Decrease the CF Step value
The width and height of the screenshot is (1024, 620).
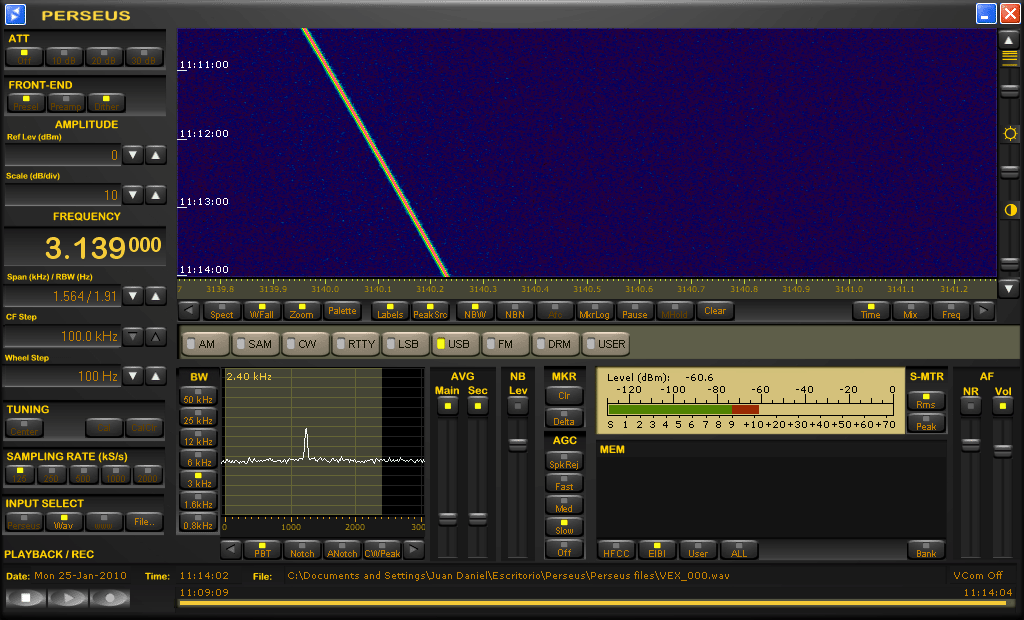pyautogui.click(x=133, y=336)
